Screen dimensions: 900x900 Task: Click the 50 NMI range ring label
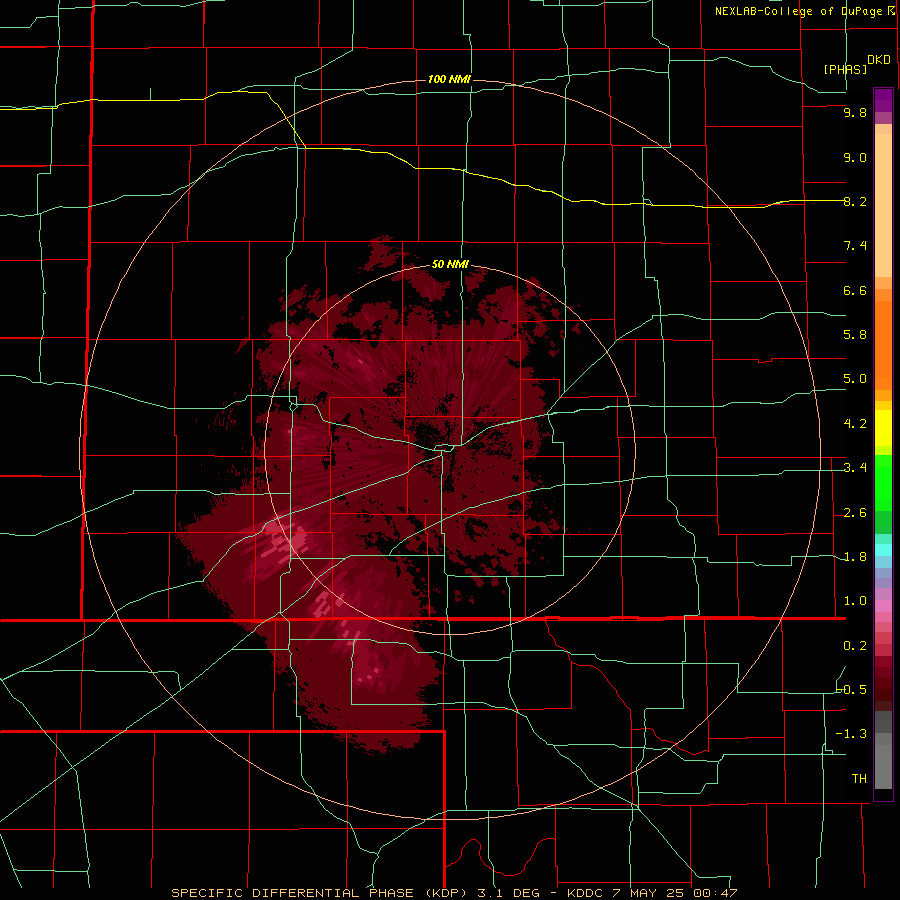(x=450, y=264)
